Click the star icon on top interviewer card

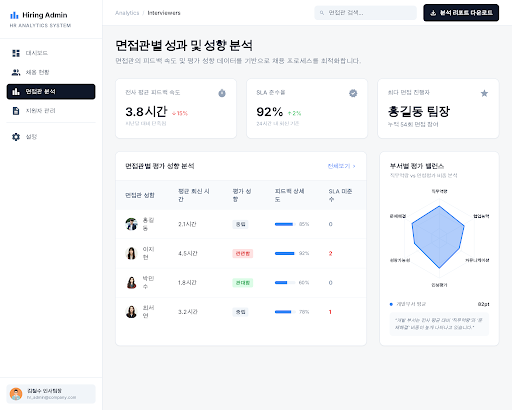(484, 93)
